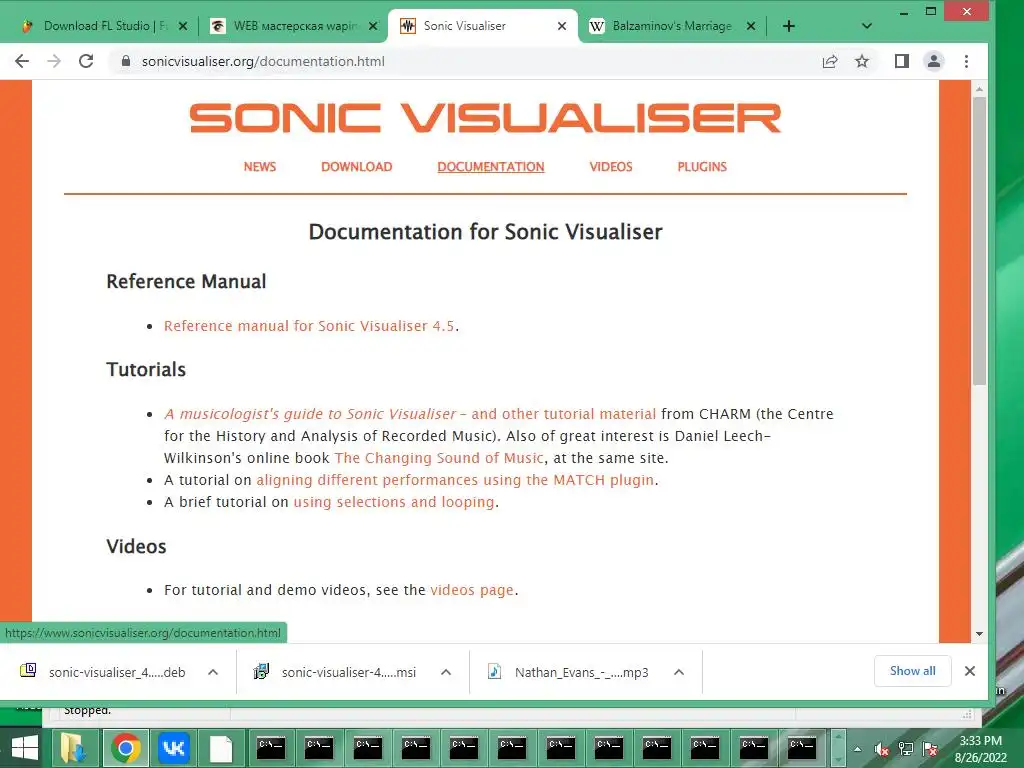Viewport: 1024px width, 768px height.
Task: Expand options for the .deb download
Action: point(213,672)
